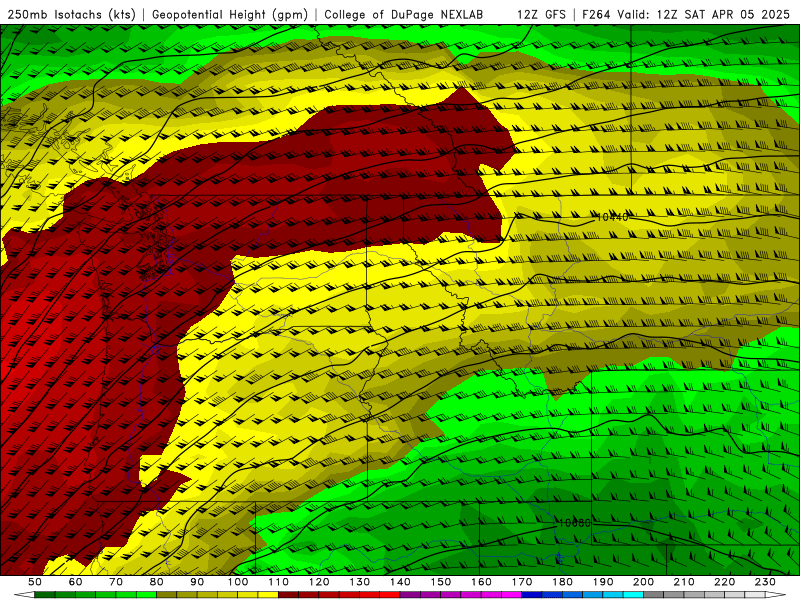
Task: Click the 80 value on the color scale
Action: (157, 582)
